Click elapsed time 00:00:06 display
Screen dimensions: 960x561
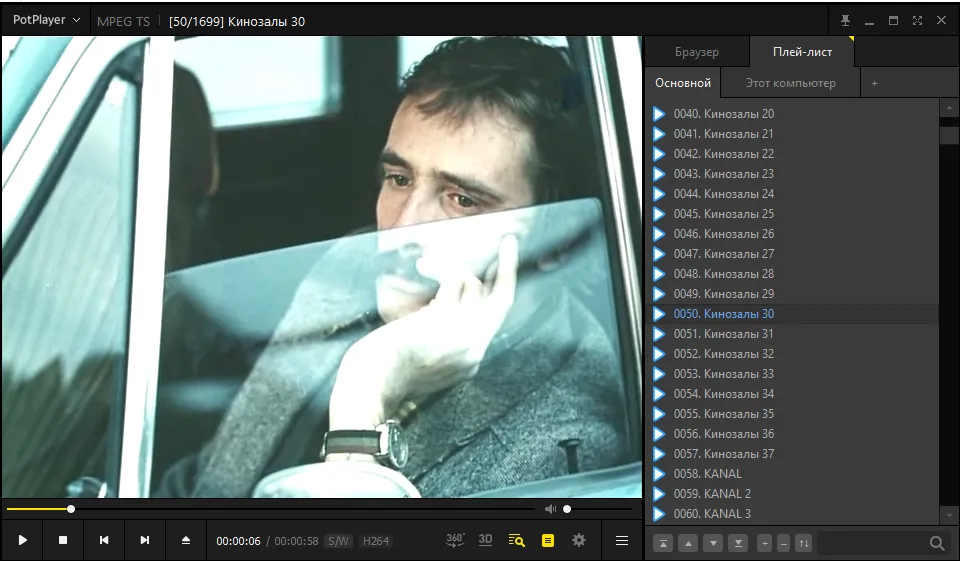[x=238, y=541]
